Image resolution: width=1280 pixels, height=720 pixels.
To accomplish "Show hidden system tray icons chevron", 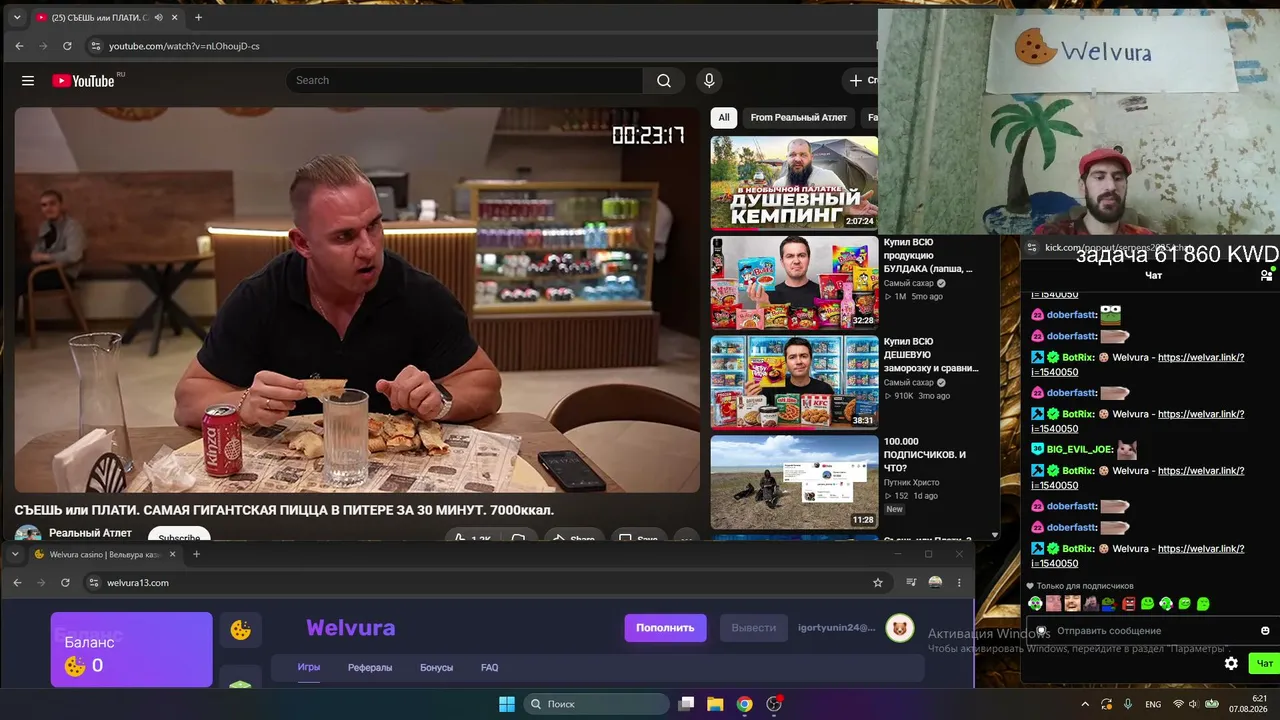I will (x=1085, y=704).
